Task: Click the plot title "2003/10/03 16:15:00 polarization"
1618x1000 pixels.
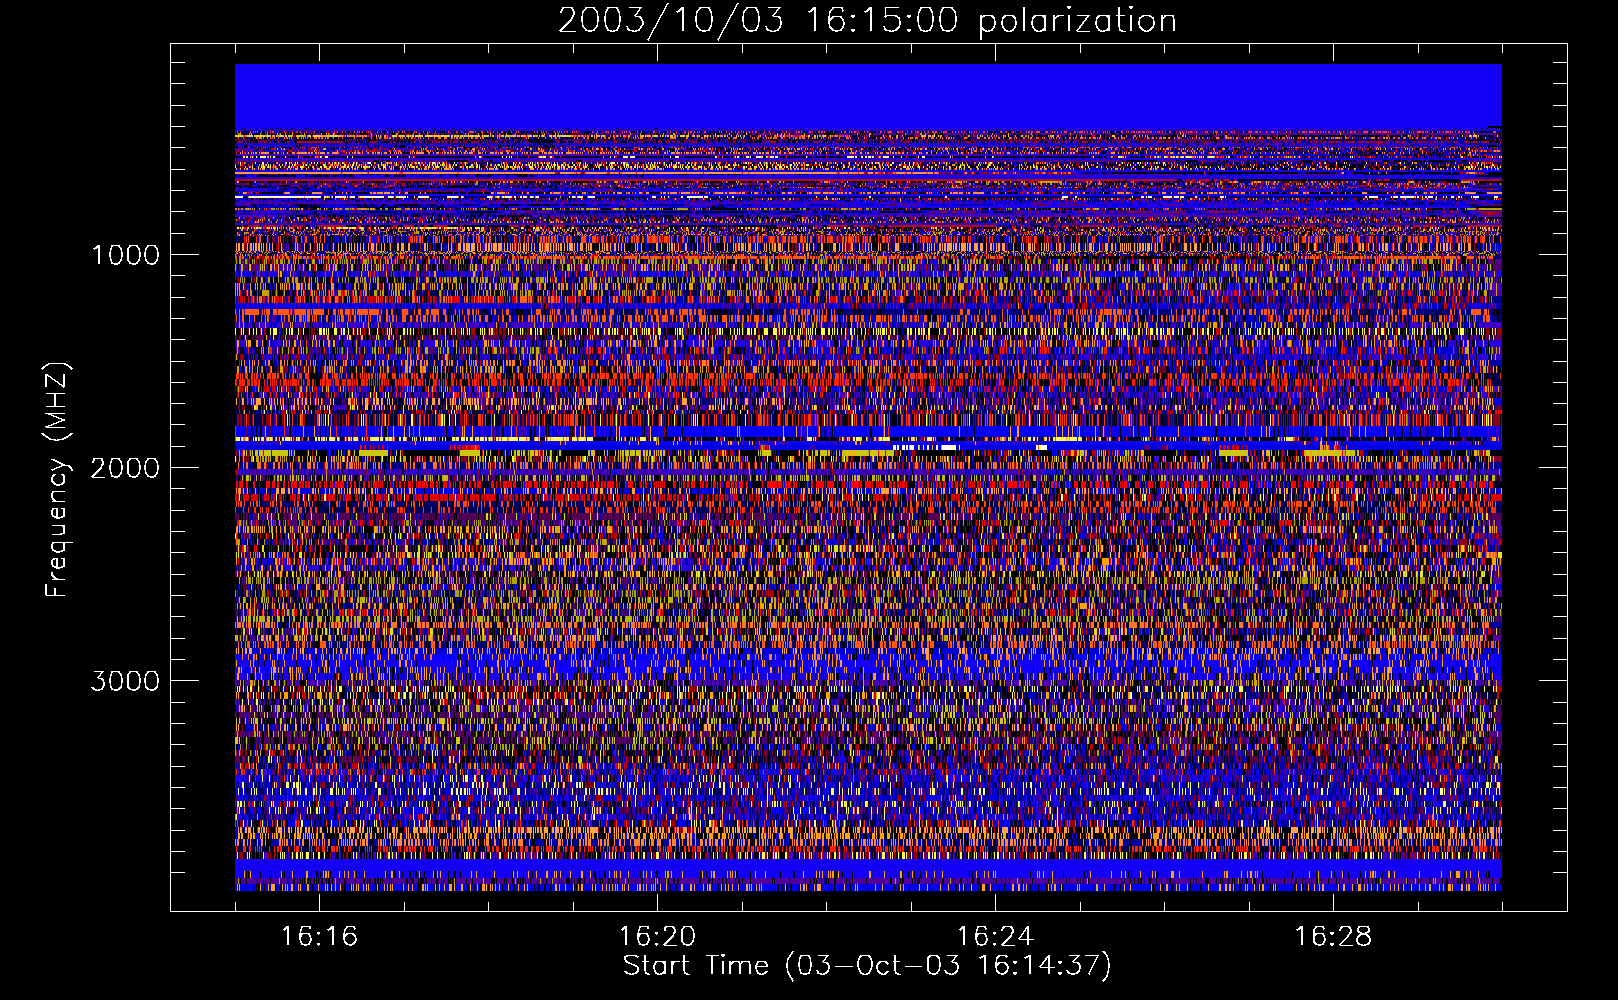Action: pos(867,20)
